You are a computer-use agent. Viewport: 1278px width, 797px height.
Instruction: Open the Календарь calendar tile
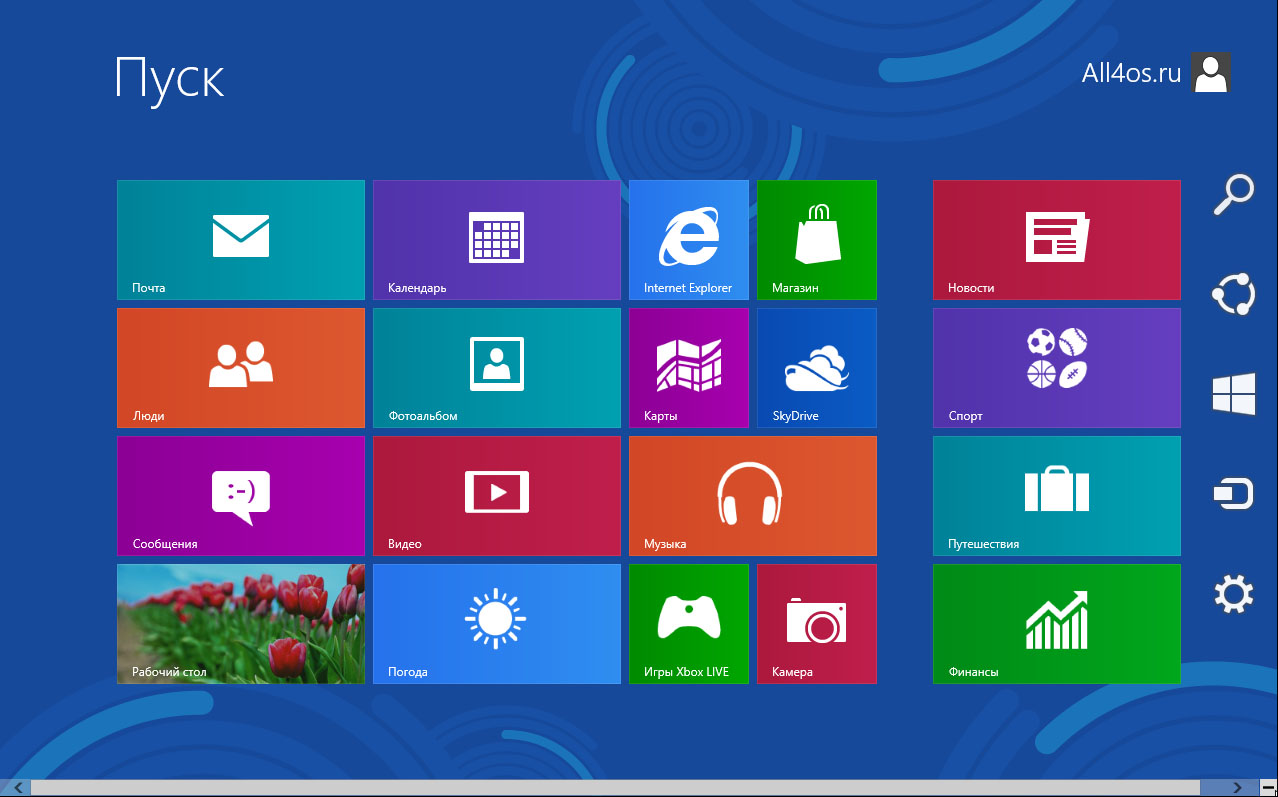point(497,240)
